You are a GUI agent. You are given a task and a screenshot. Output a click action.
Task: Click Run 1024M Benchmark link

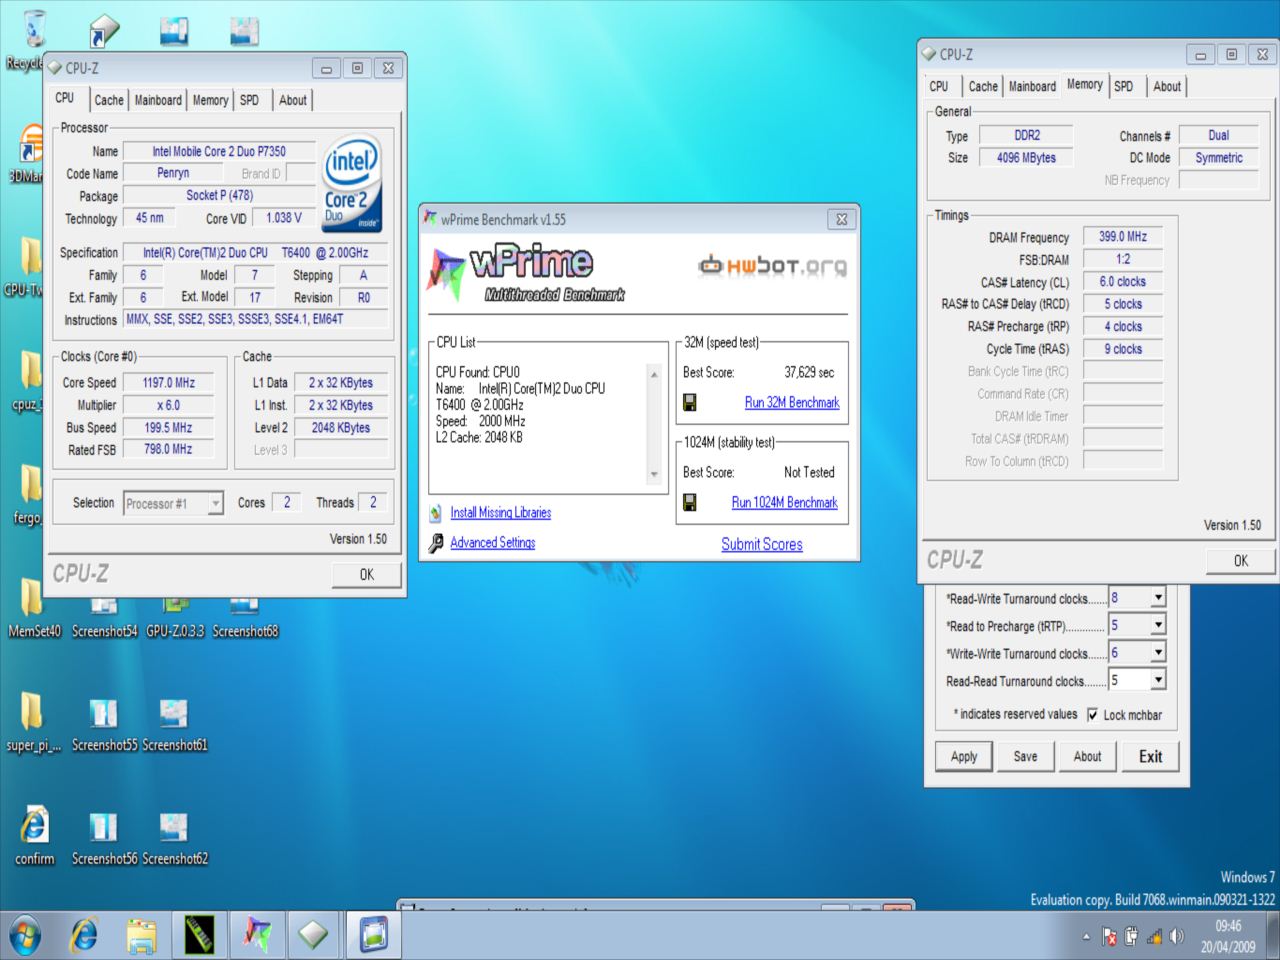click(785, 502)
